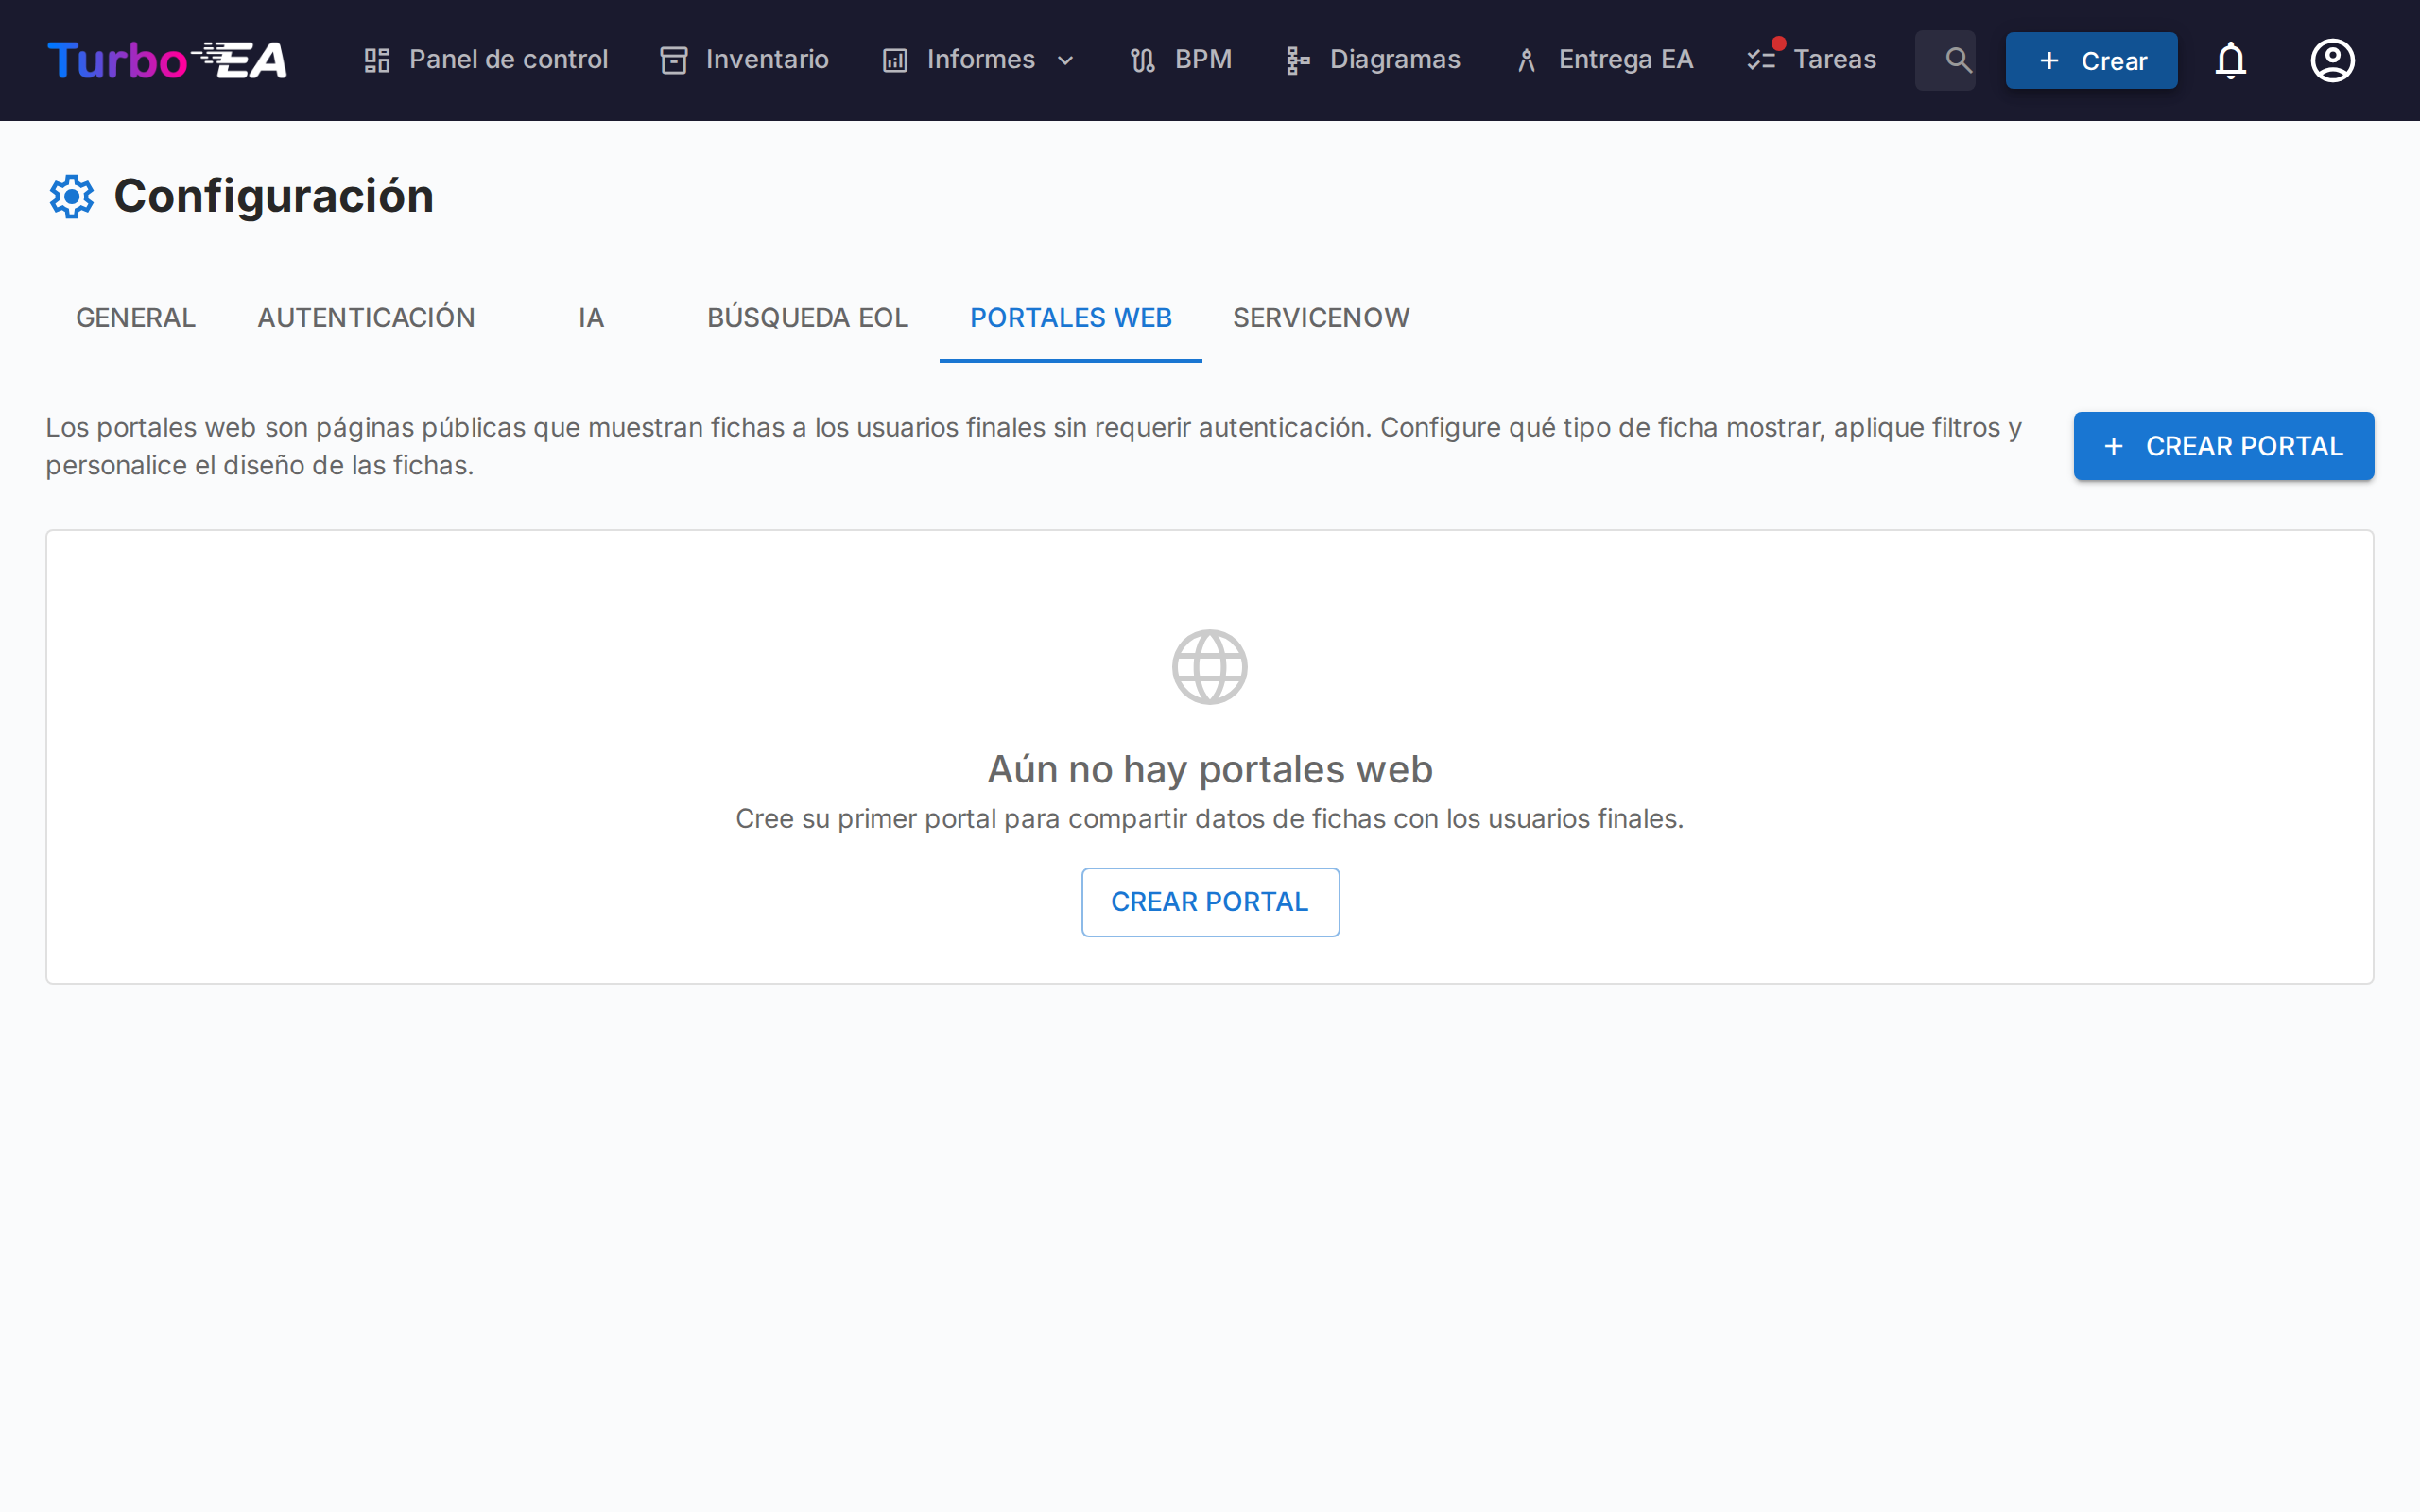Screen dimensions: 2420x1512
Task: Switch to the SERVICENOW tab
Action: point(1321,318)
